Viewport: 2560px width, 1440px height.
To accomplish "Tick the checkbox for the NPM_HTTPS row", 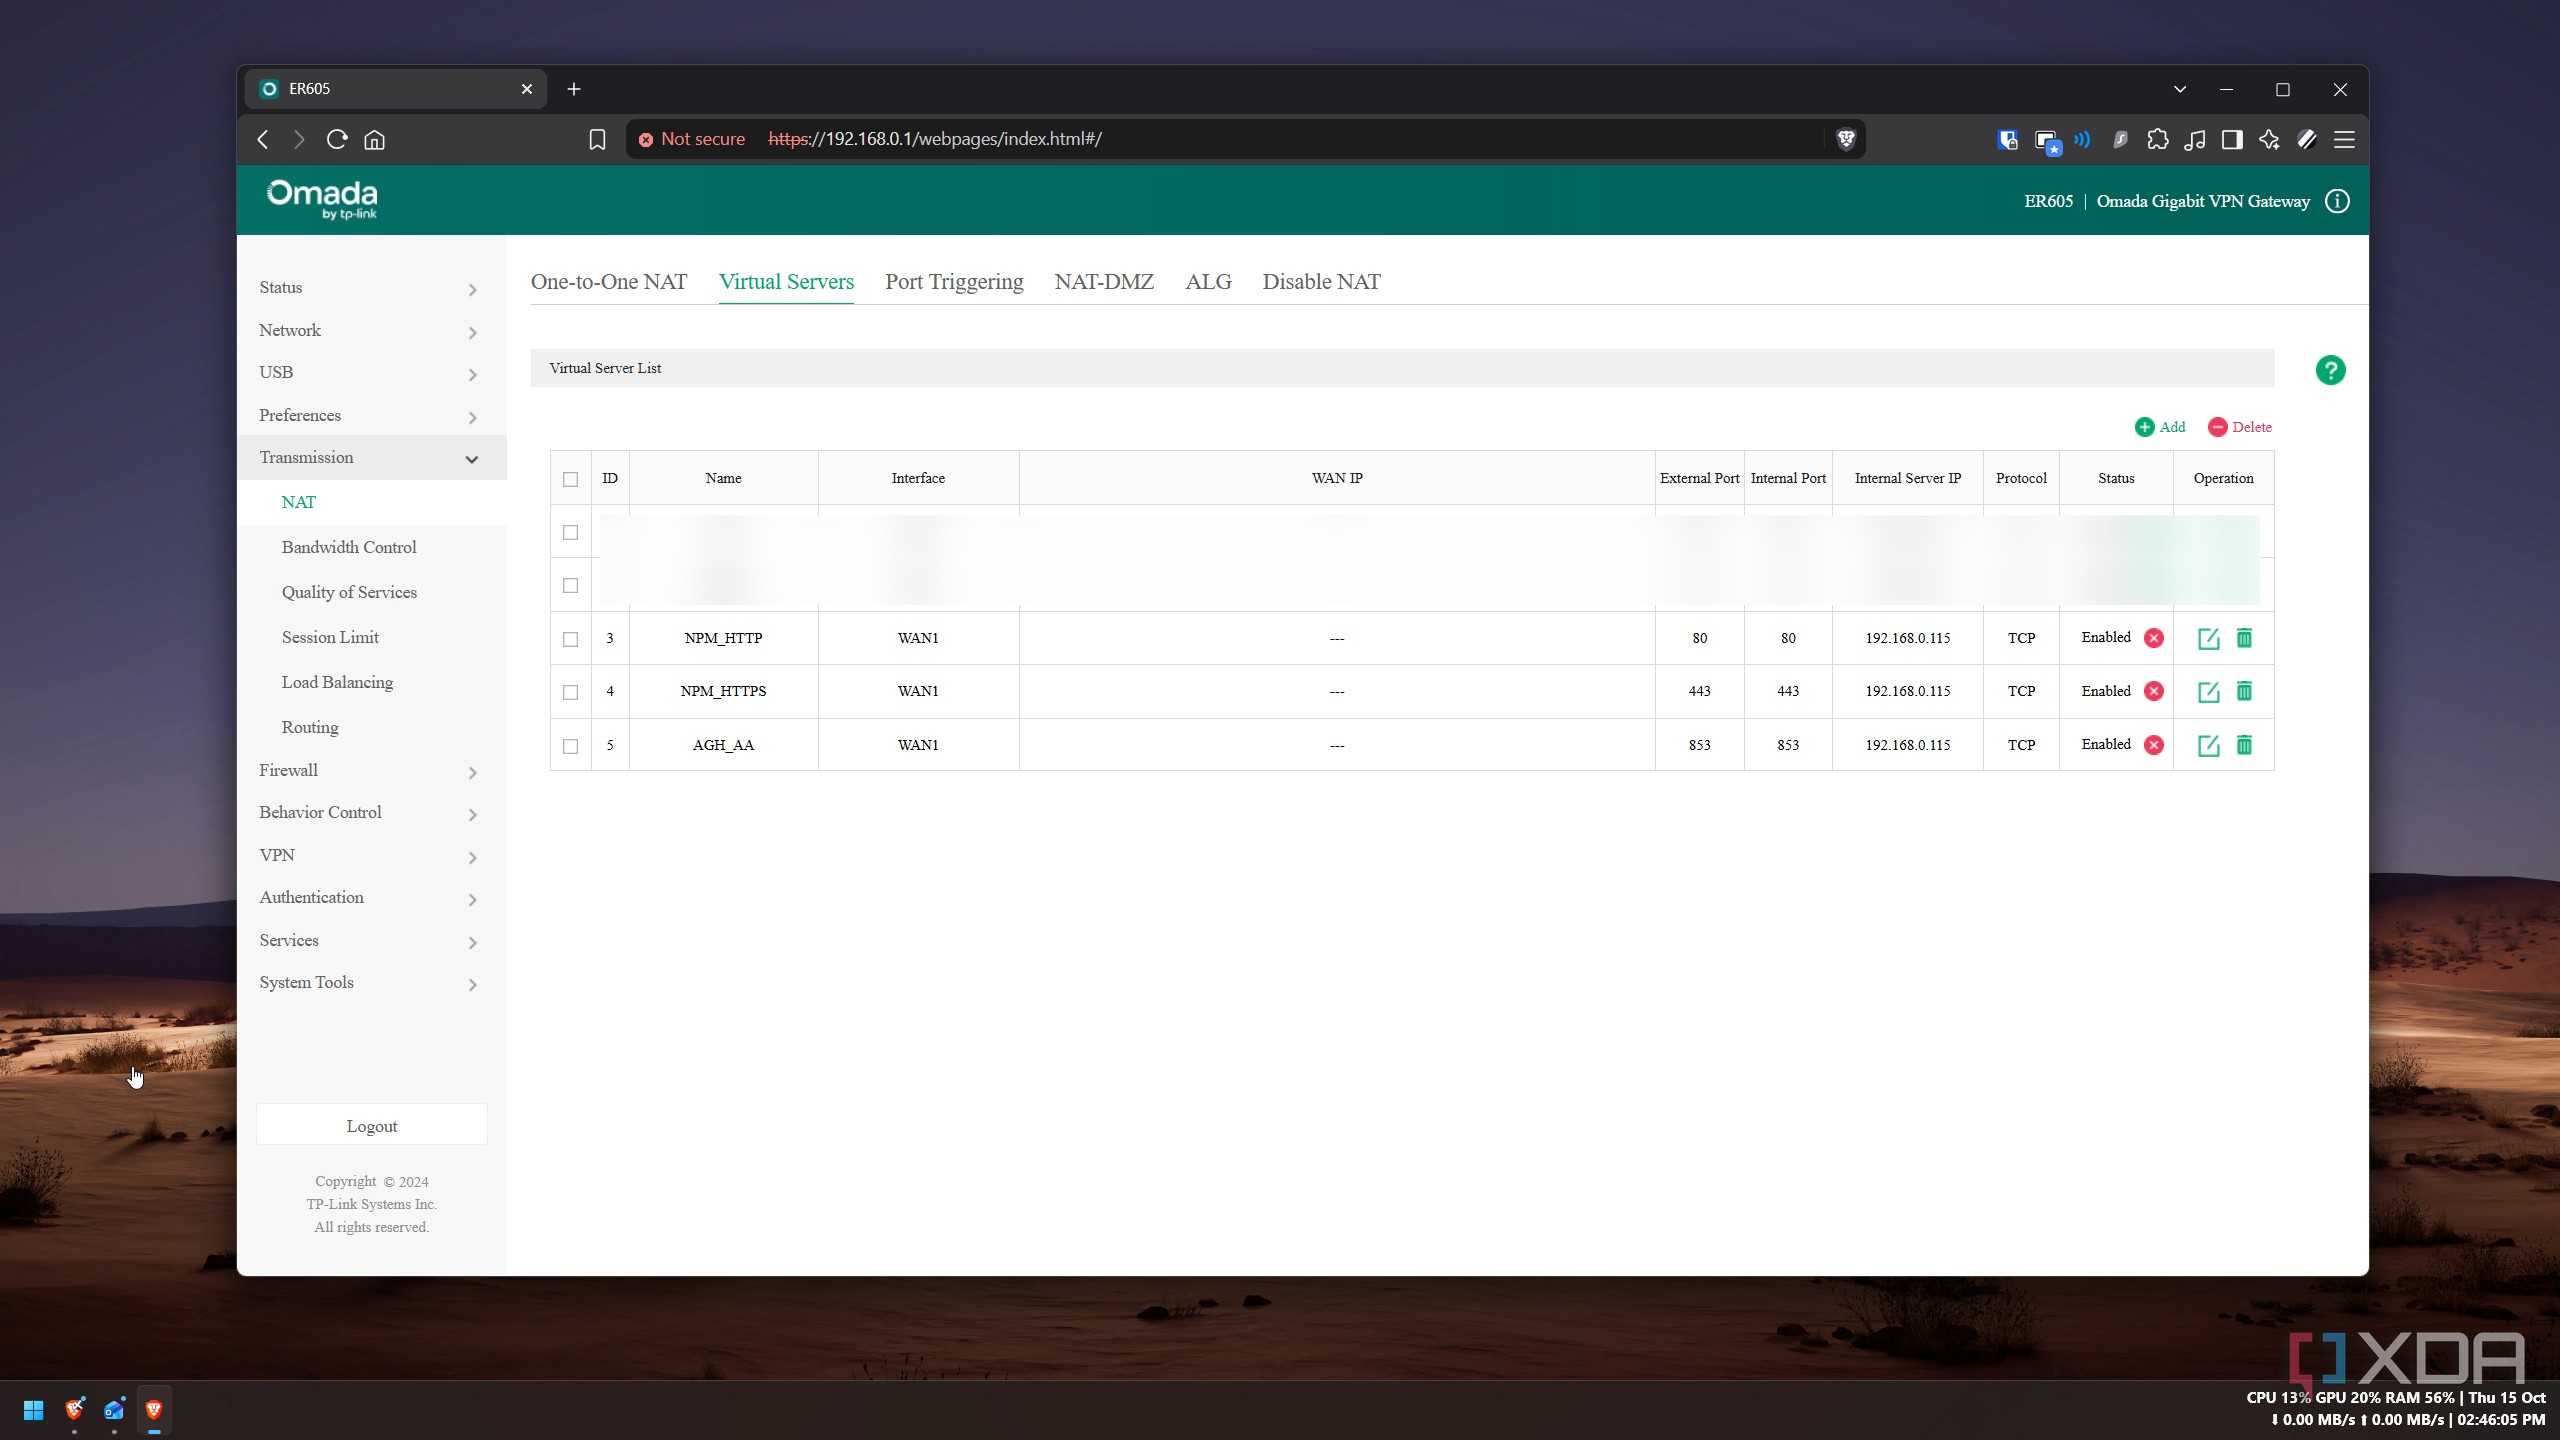I will [570, 692].
